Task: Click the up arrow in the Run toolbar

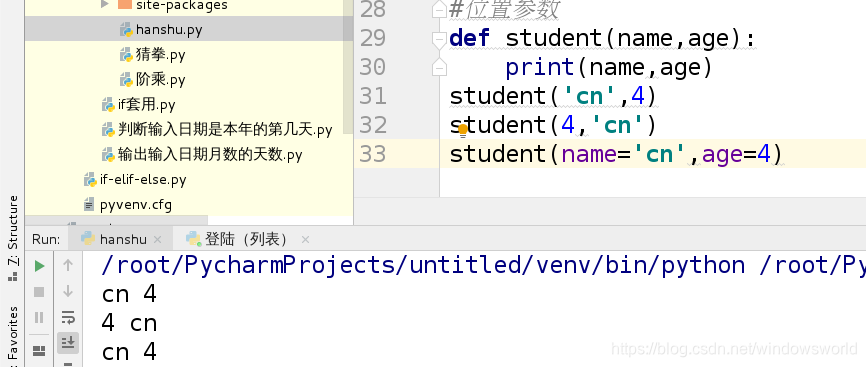Action: [68, 265]
